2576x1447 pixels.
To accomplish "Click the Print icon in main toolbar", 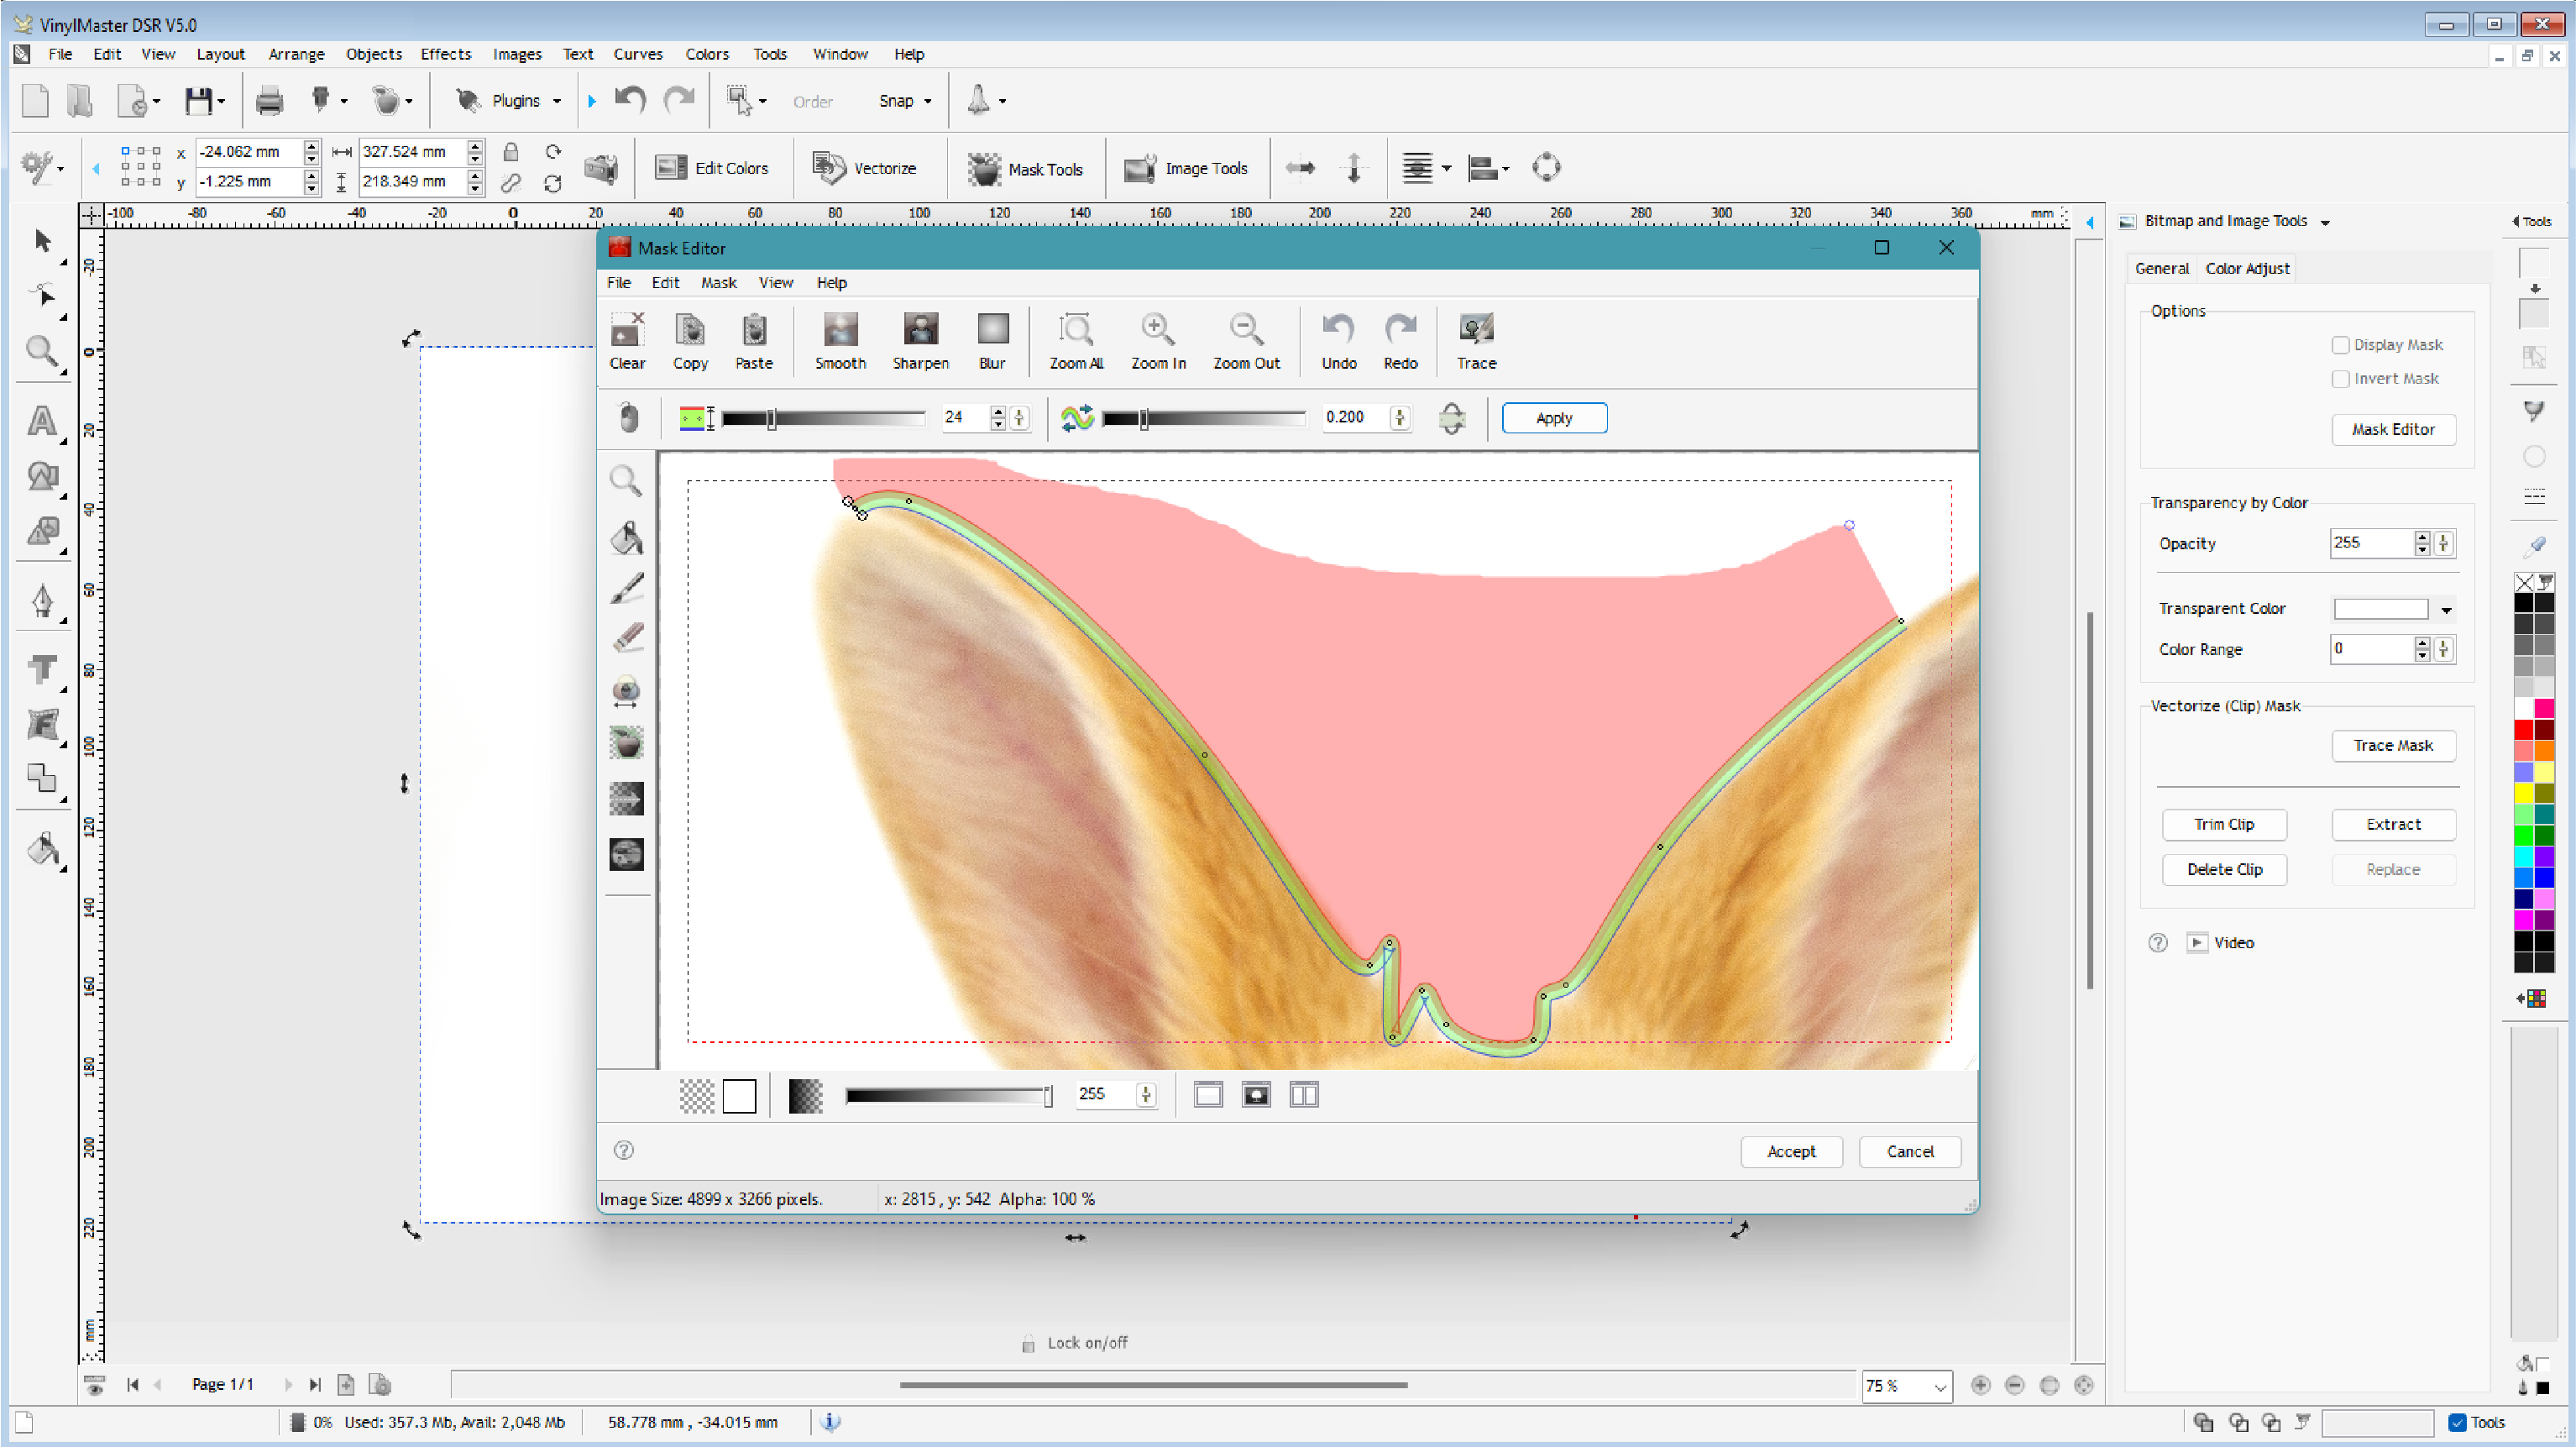I will pyautogui.click(x=269, y=101).
